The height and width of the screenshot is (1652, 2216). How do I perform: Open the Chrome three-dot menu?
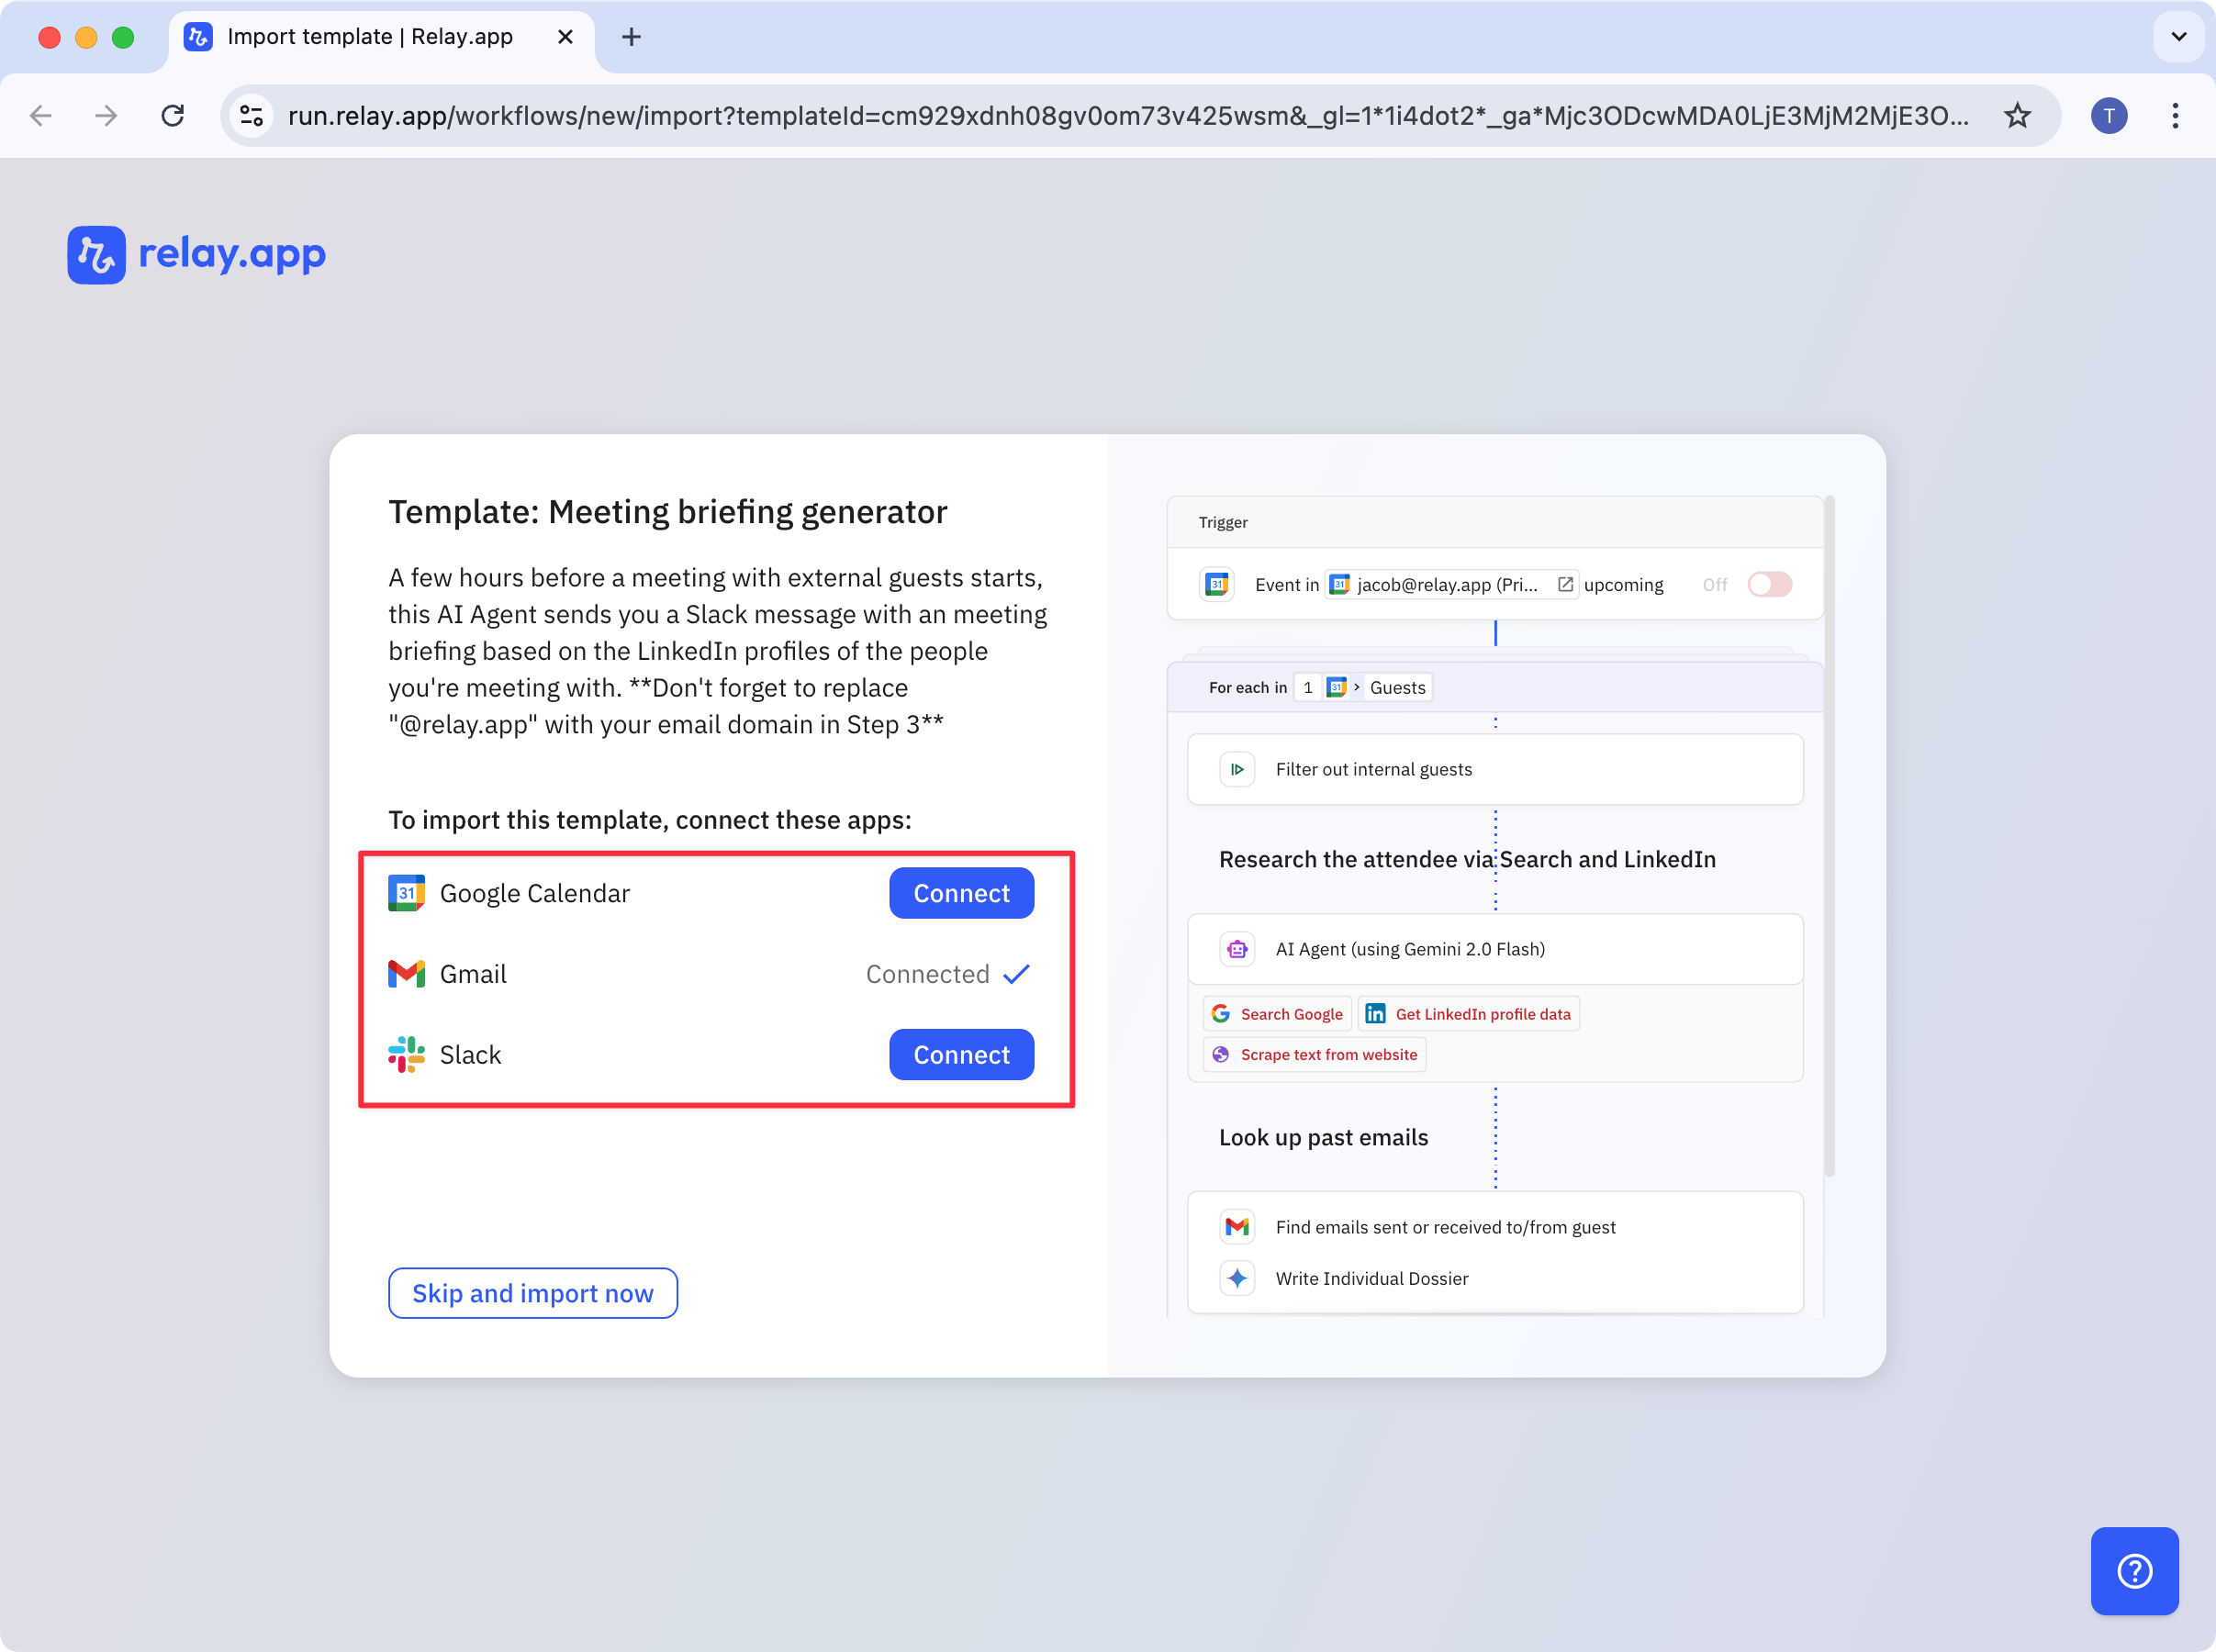pos(2175,116)
